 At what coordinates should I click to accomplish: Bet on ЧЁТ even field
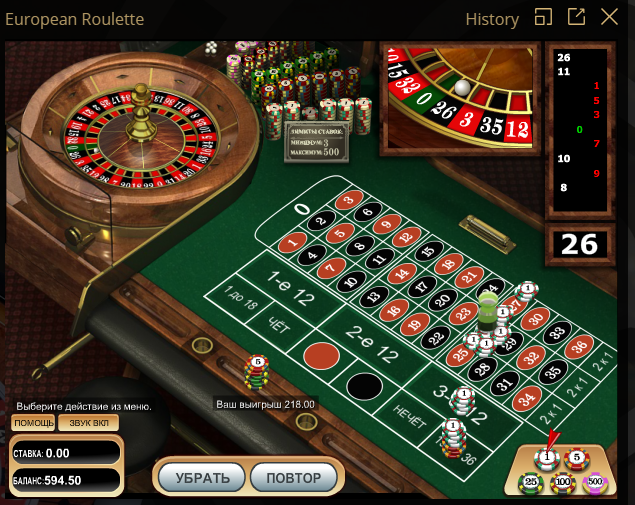[279, 325]
